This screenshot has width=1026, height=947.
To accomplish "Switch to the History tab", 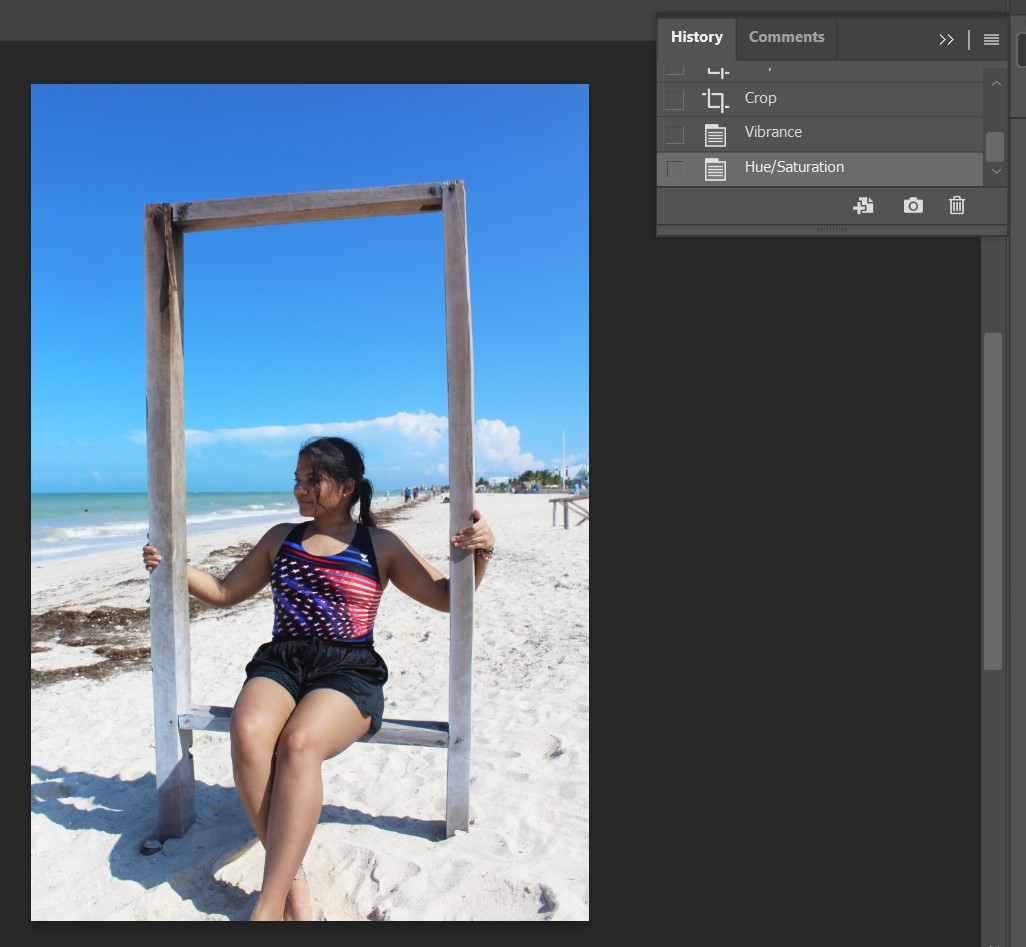I will click(x=696, y=38).
